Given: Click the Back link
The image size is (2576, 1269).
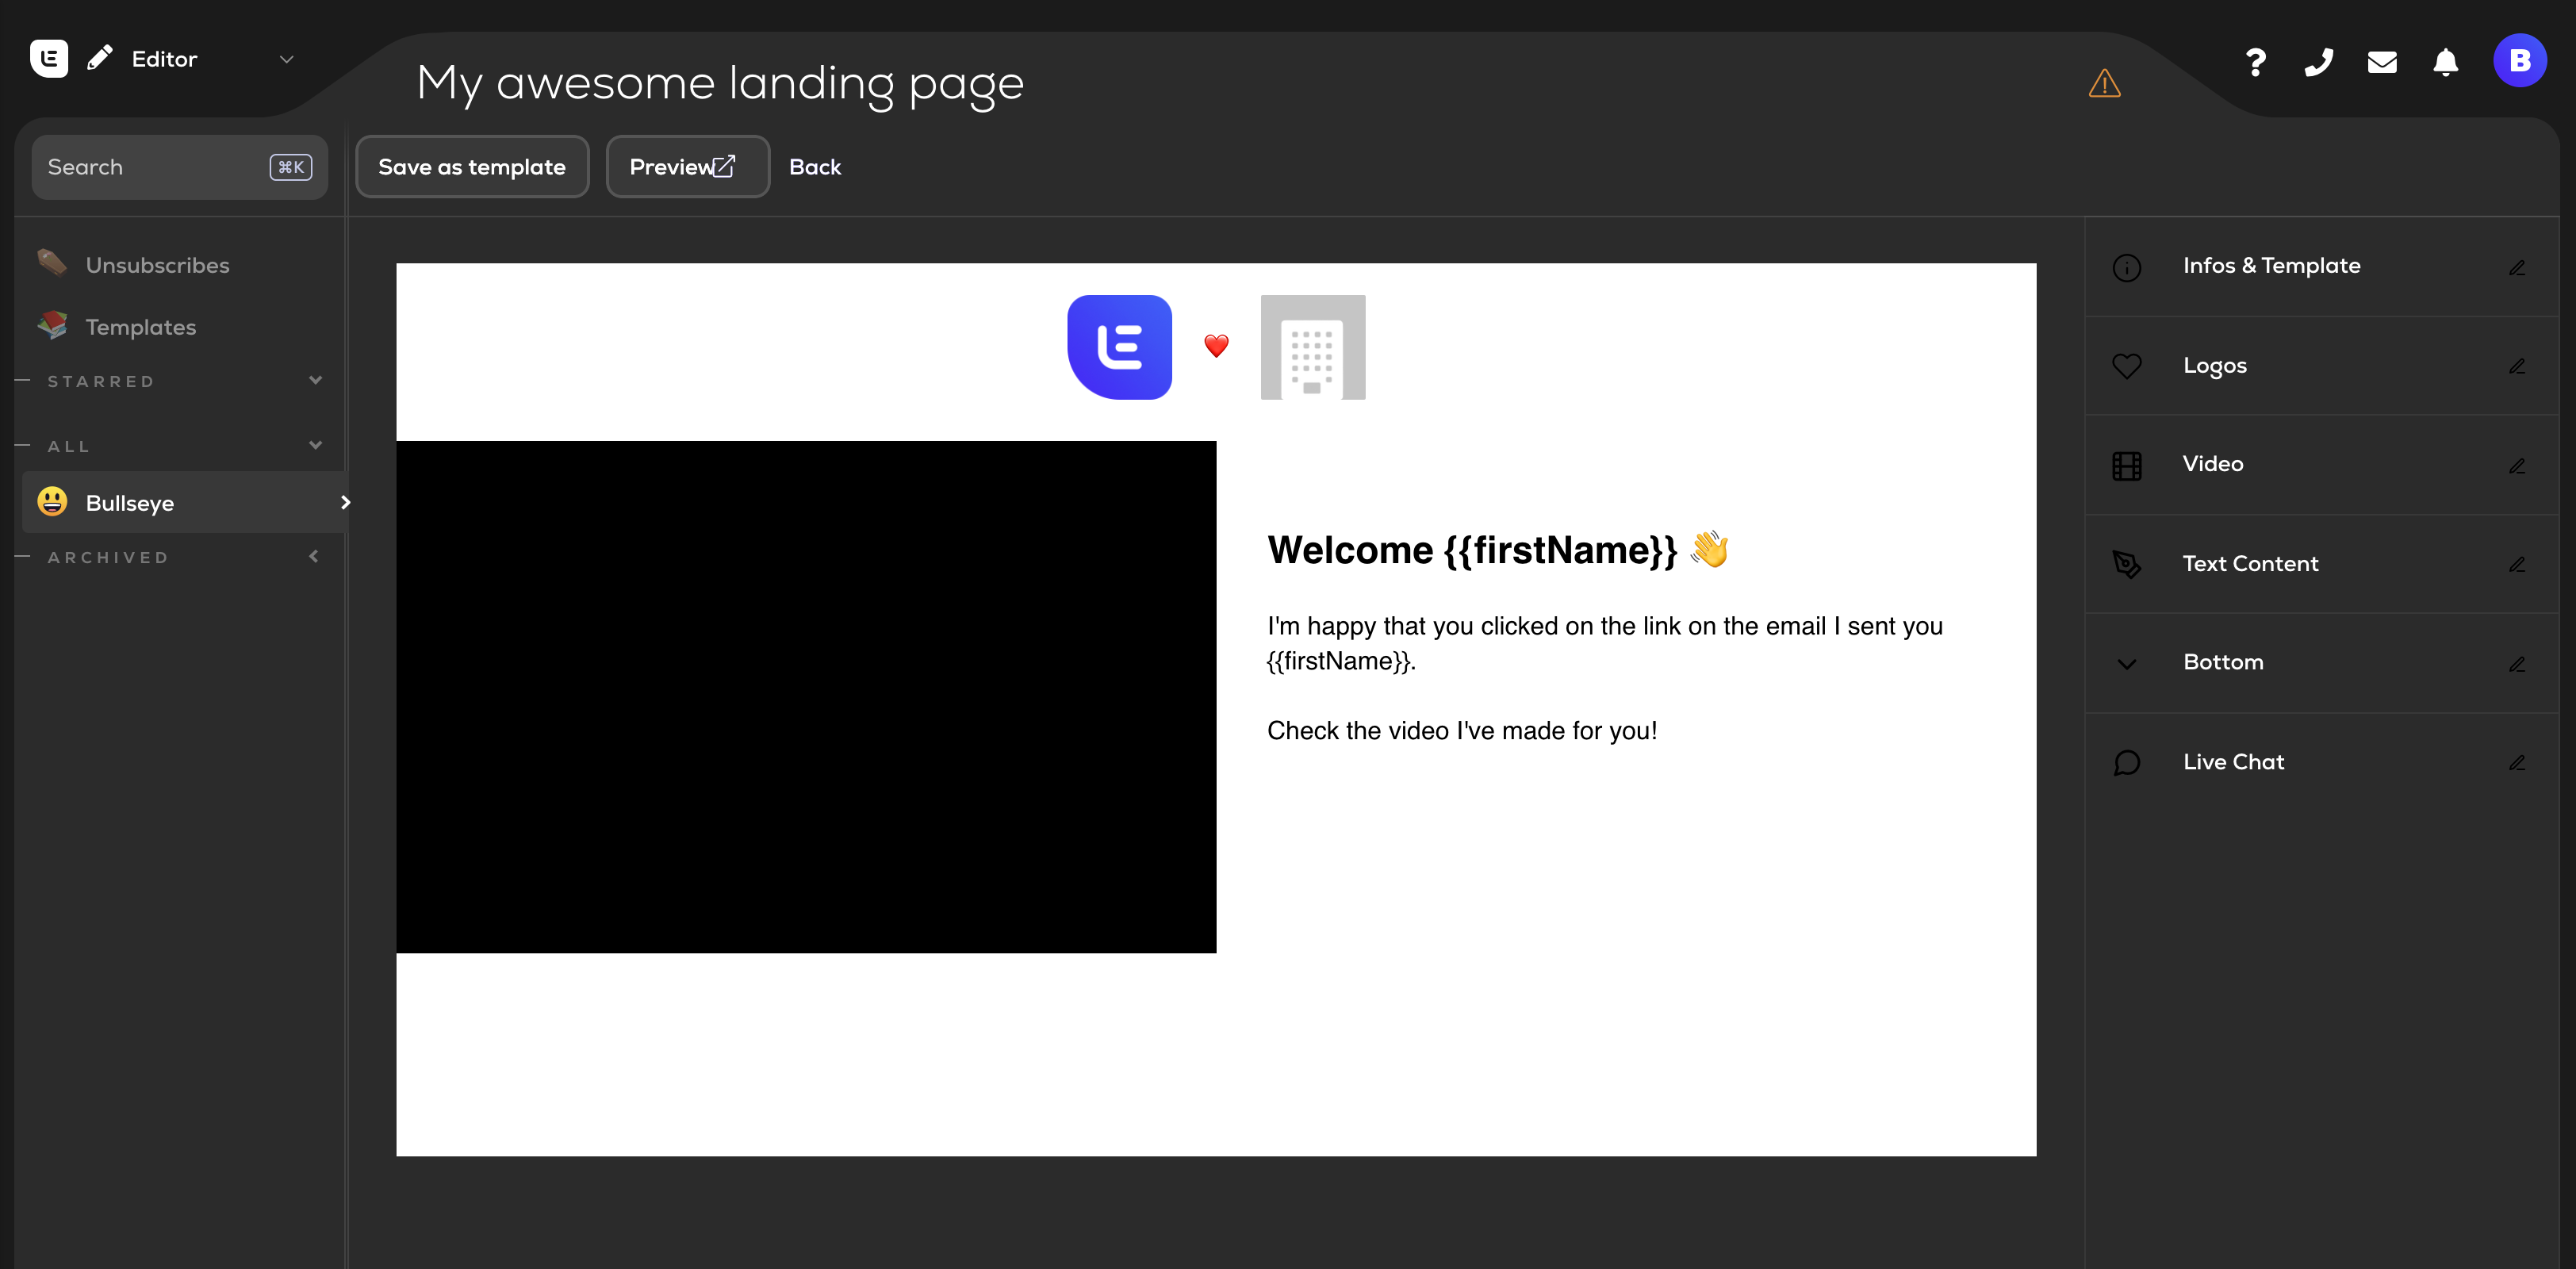Looking at the screenshot, I should point(814,167).
